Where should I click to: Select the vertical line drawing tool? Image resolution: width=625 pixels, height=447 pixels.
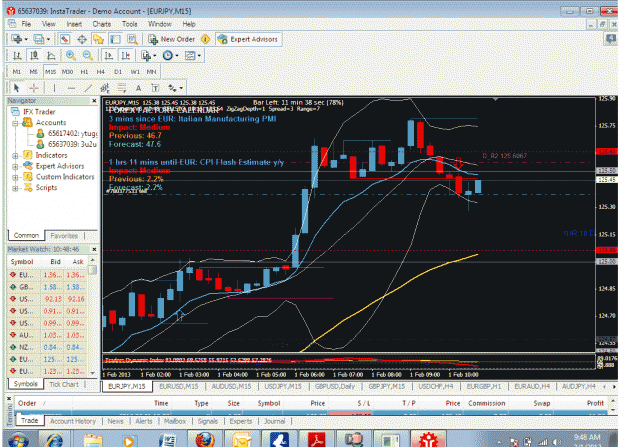coord(54,88)
